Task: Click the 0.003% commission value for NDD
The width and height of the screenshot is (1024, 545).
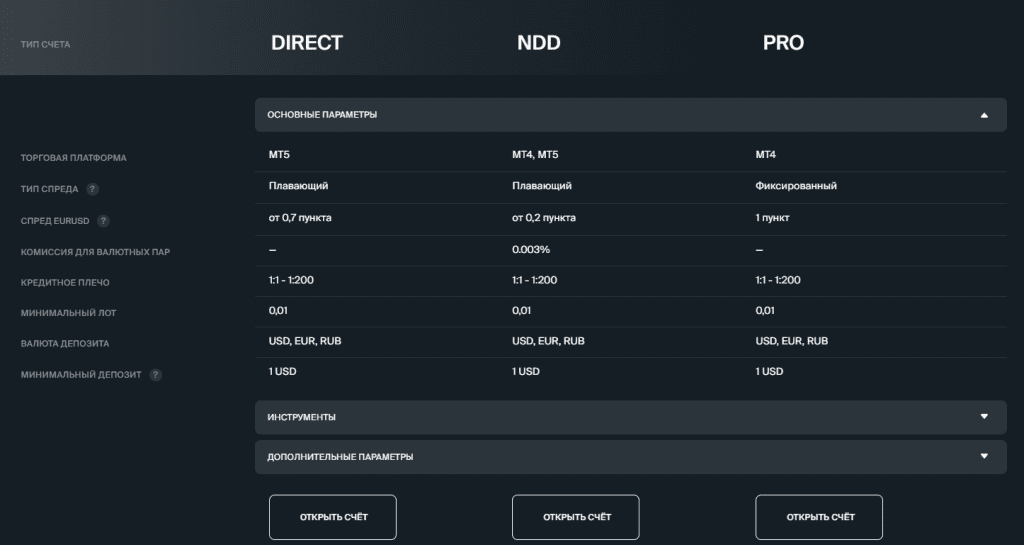Action: (530, 249)
